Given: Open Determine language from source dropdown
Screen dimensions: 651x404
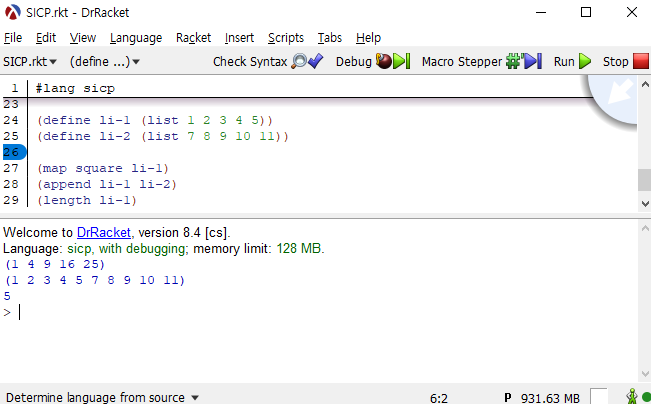Looking at the screenshot, I should (x=103, y=397).
